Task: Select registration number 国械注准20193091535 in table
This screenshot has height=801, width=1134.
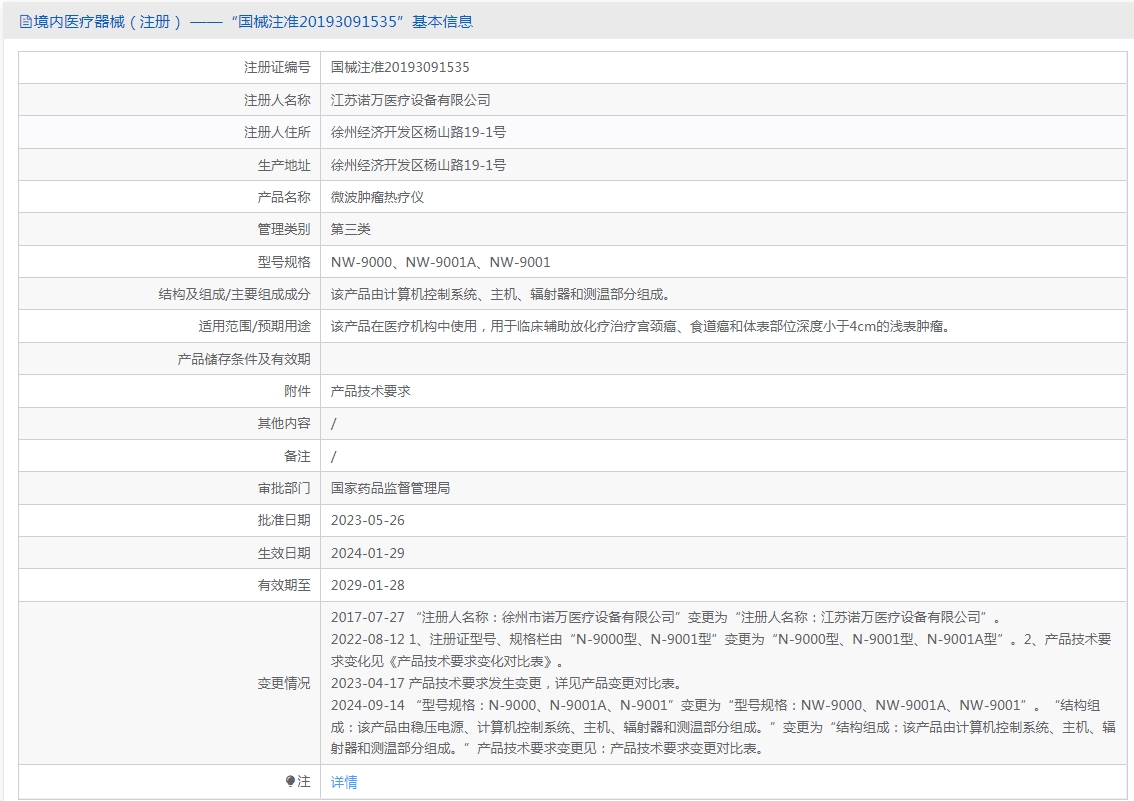Action: pyautogui.click(x=400, y=67)
